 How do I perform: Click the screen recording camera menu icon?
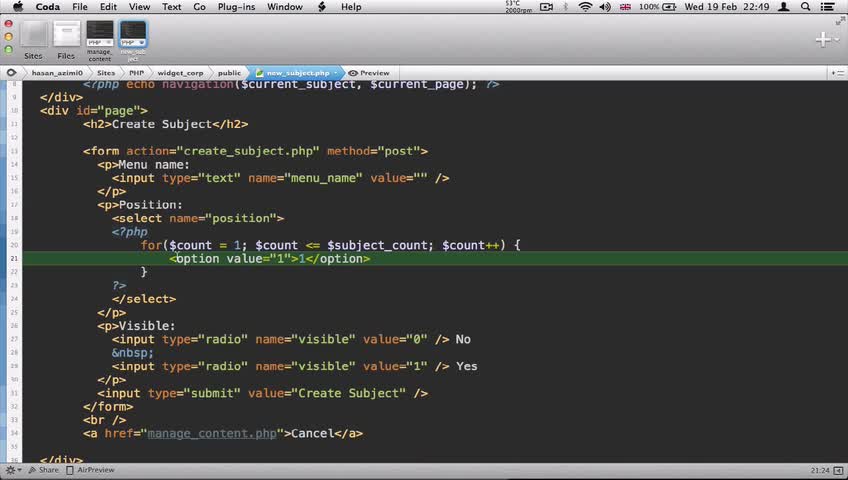coord(546,7)
